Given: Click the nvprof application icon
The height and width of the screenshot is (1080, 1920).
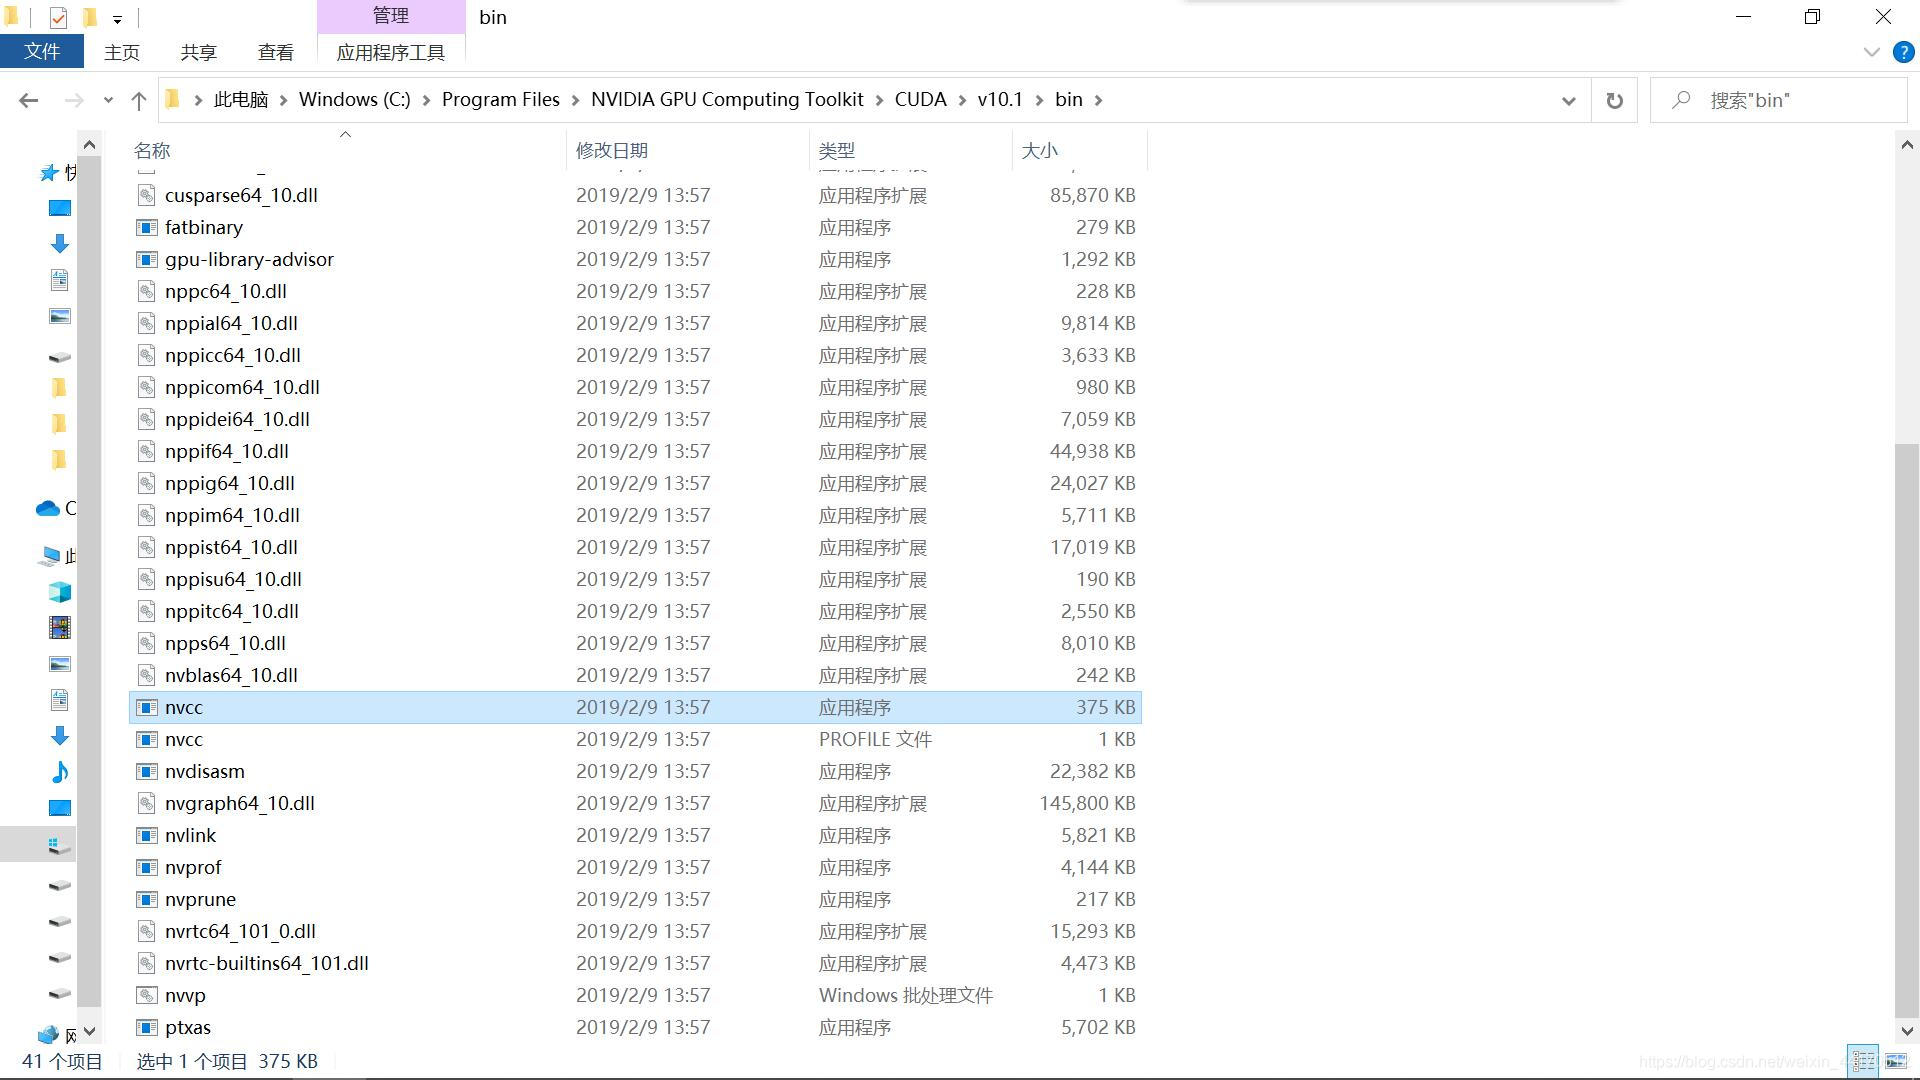Looking at the screenshot, I should tap(147, 867).
